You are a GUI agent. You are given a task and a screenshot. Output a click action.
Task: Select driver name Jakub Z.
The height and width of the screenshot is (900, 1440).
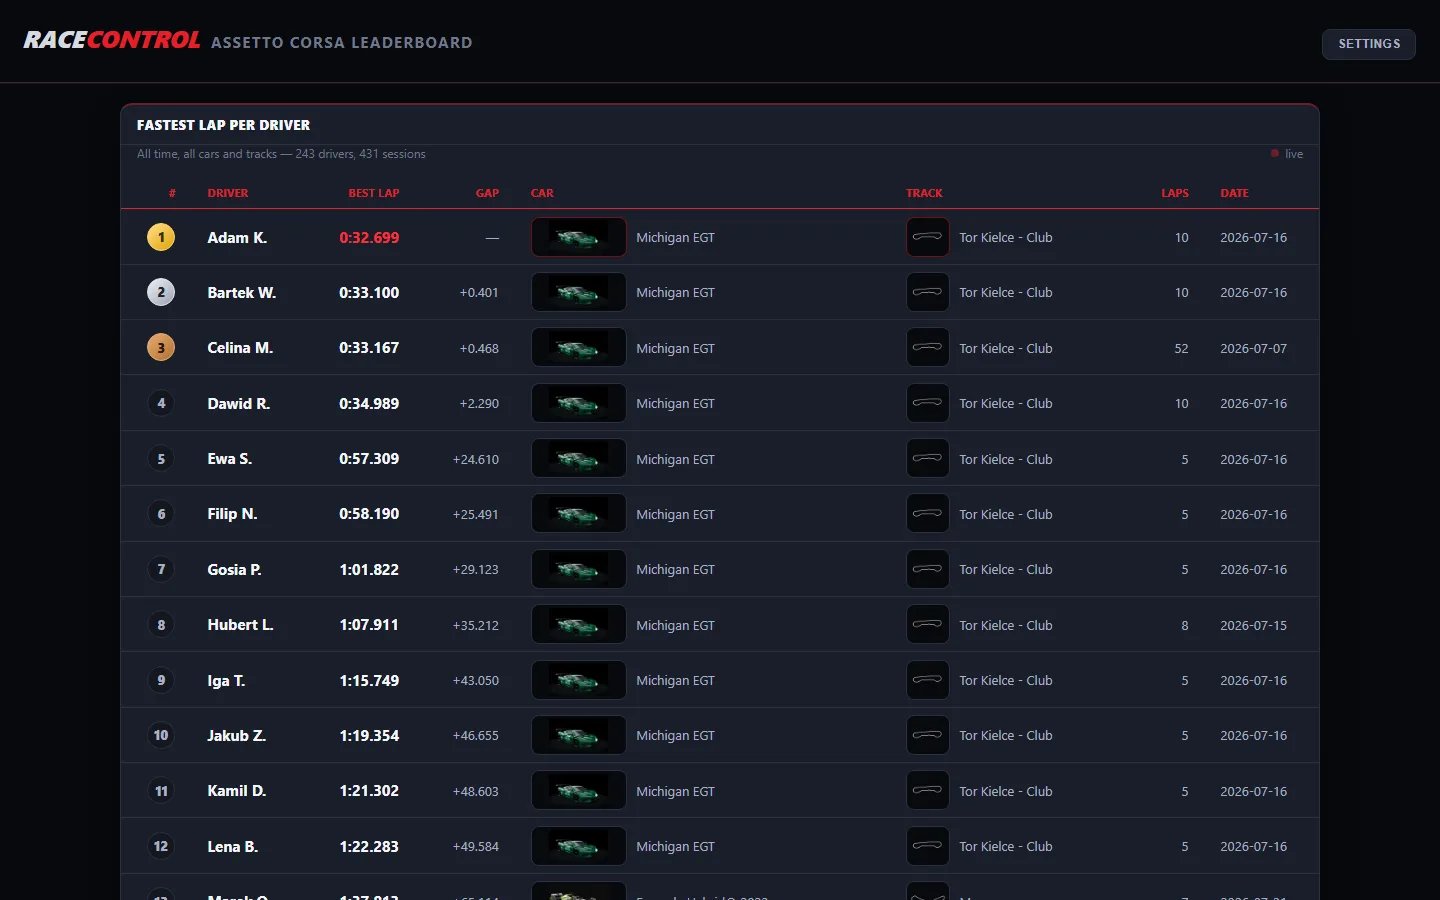click(237, 736)
